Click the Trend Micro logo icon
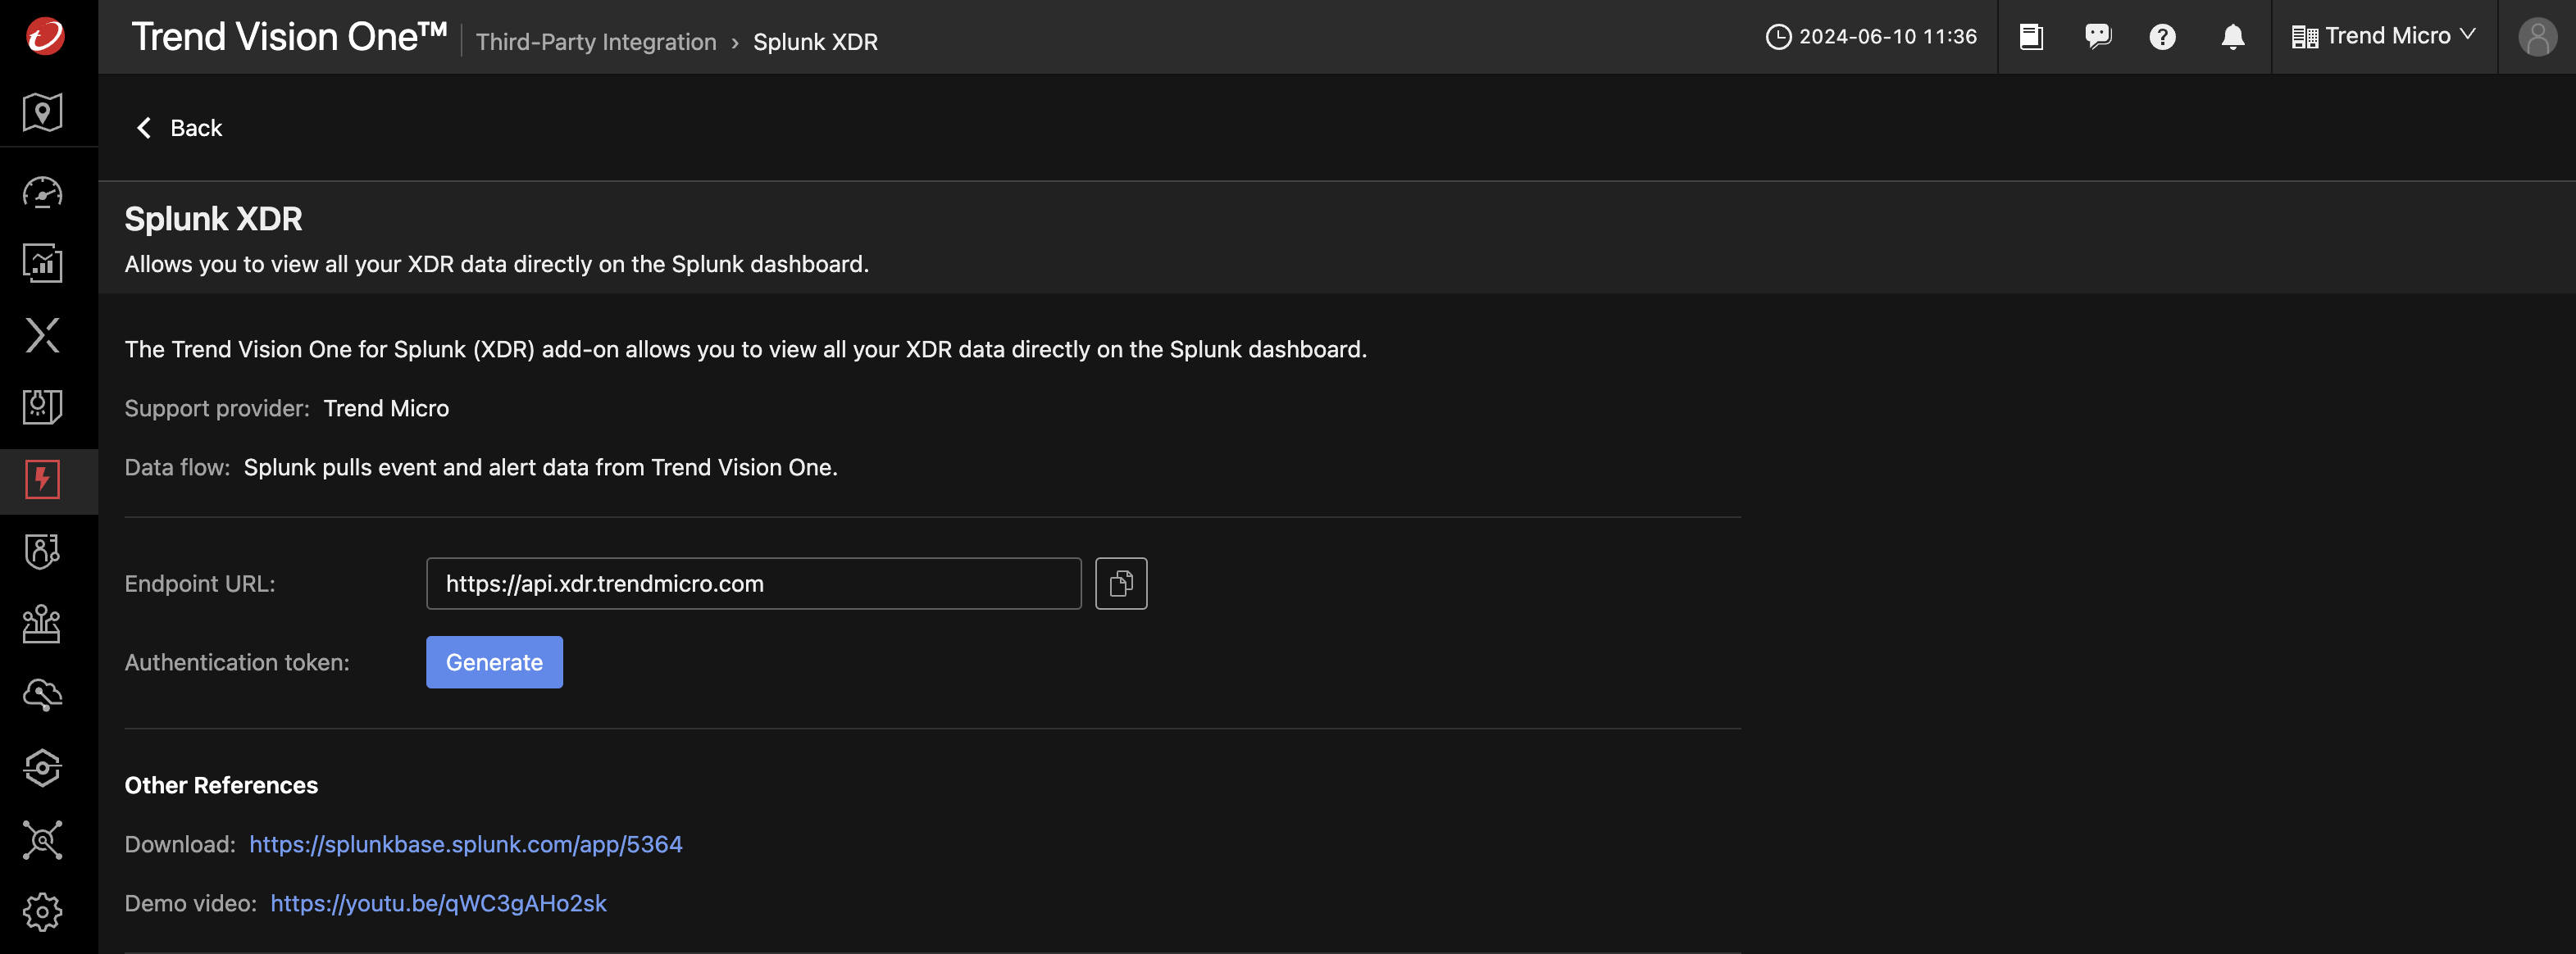 45,36
